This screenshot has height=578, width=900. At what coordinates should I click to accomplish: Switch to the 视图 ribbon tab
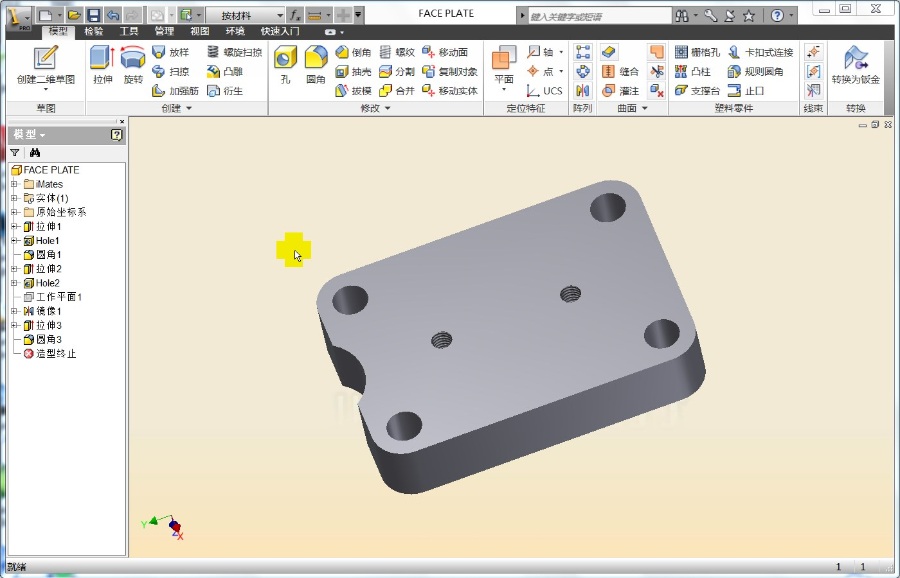[200, 31]
